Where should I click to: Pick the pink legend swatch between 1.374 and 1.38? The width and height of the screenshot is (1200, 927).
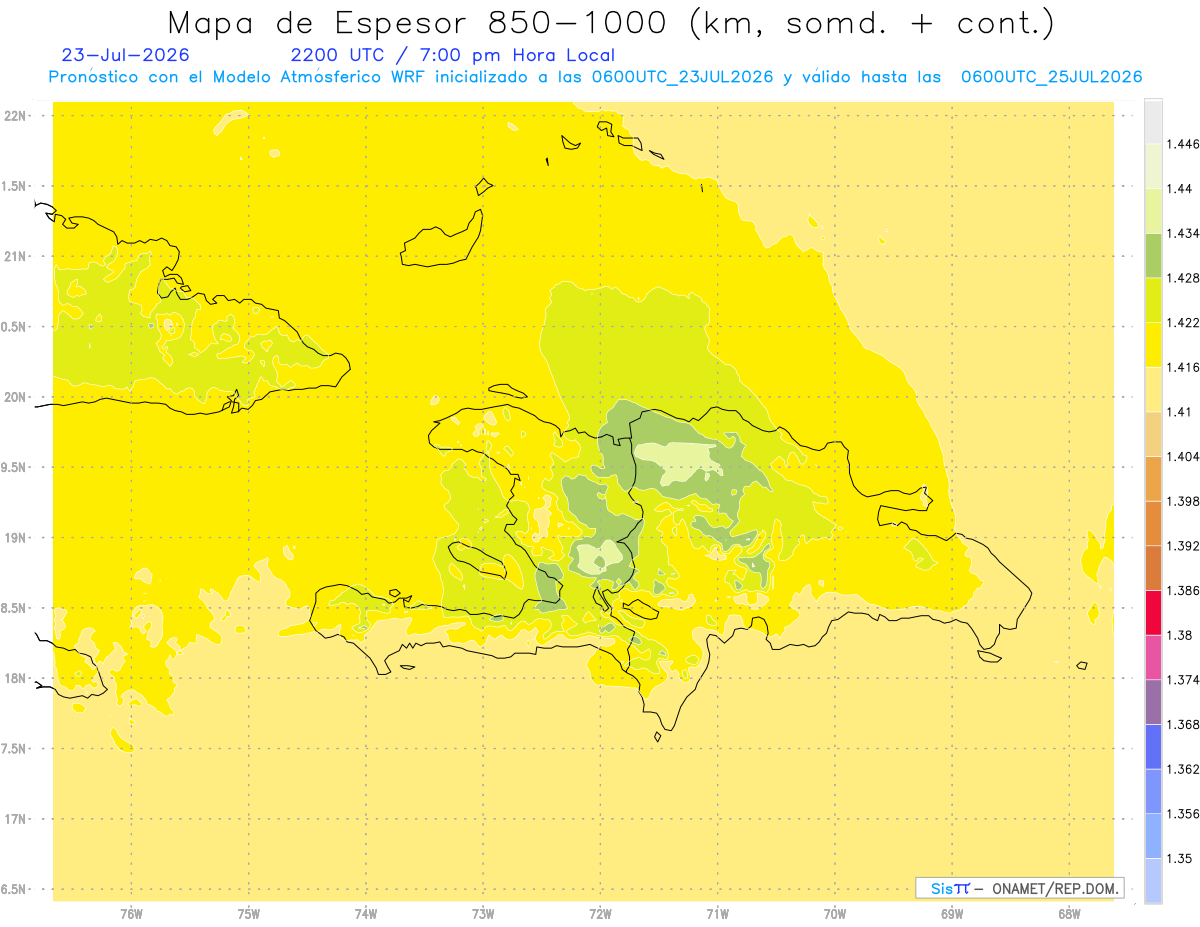click(x=1153, y=657)
